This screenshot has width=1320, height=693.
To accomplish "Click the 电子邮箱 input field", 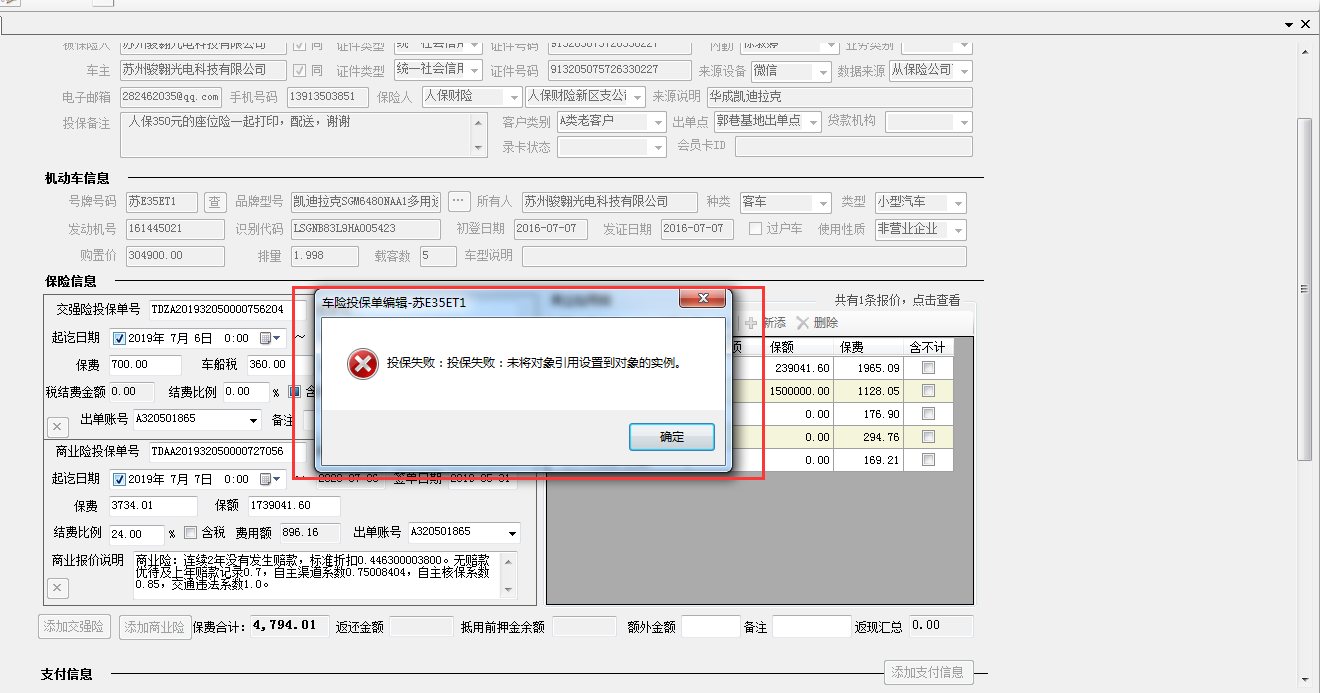I will 170,97.
